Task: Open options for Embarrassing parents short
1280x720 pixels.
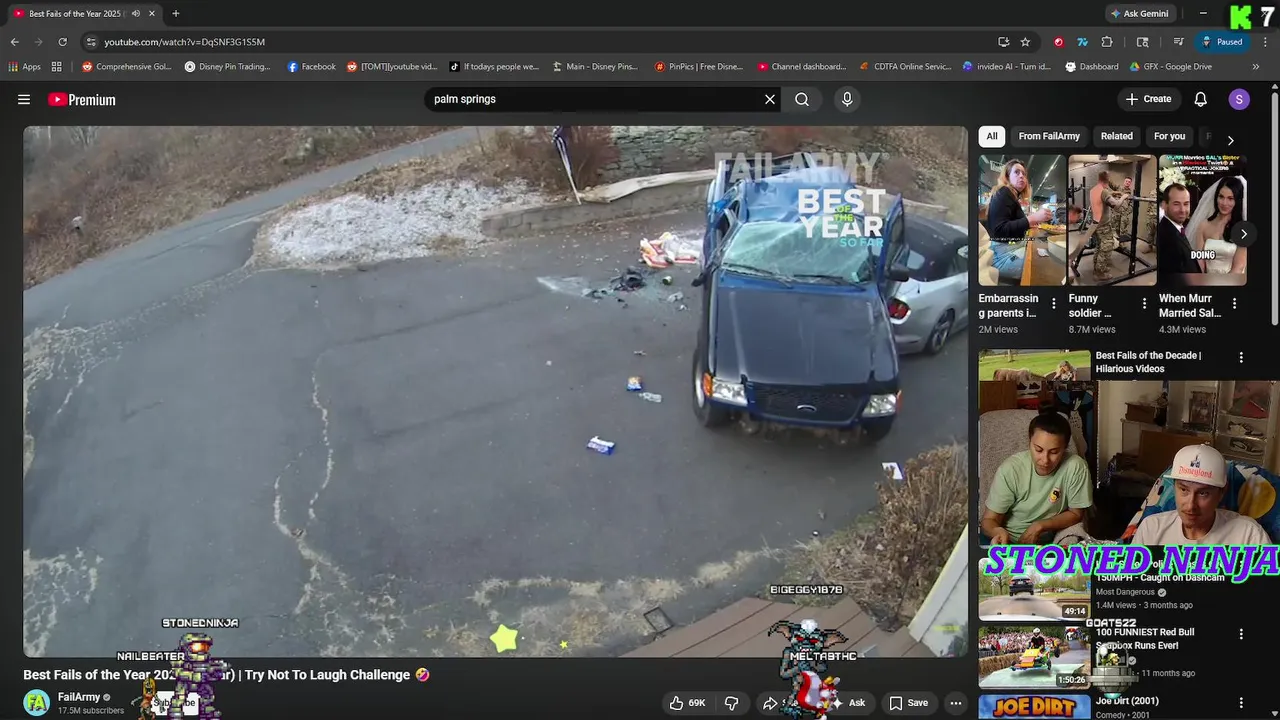Action: pyautogui.click(x=1053, y=303)
